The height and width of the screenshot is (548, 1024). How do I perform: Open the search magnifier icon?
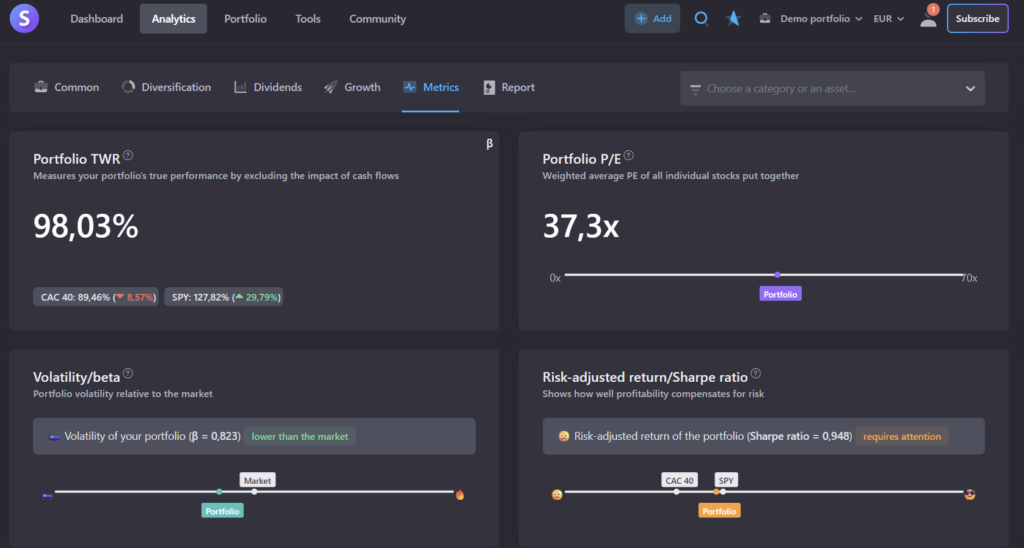(x=701, y=18)
